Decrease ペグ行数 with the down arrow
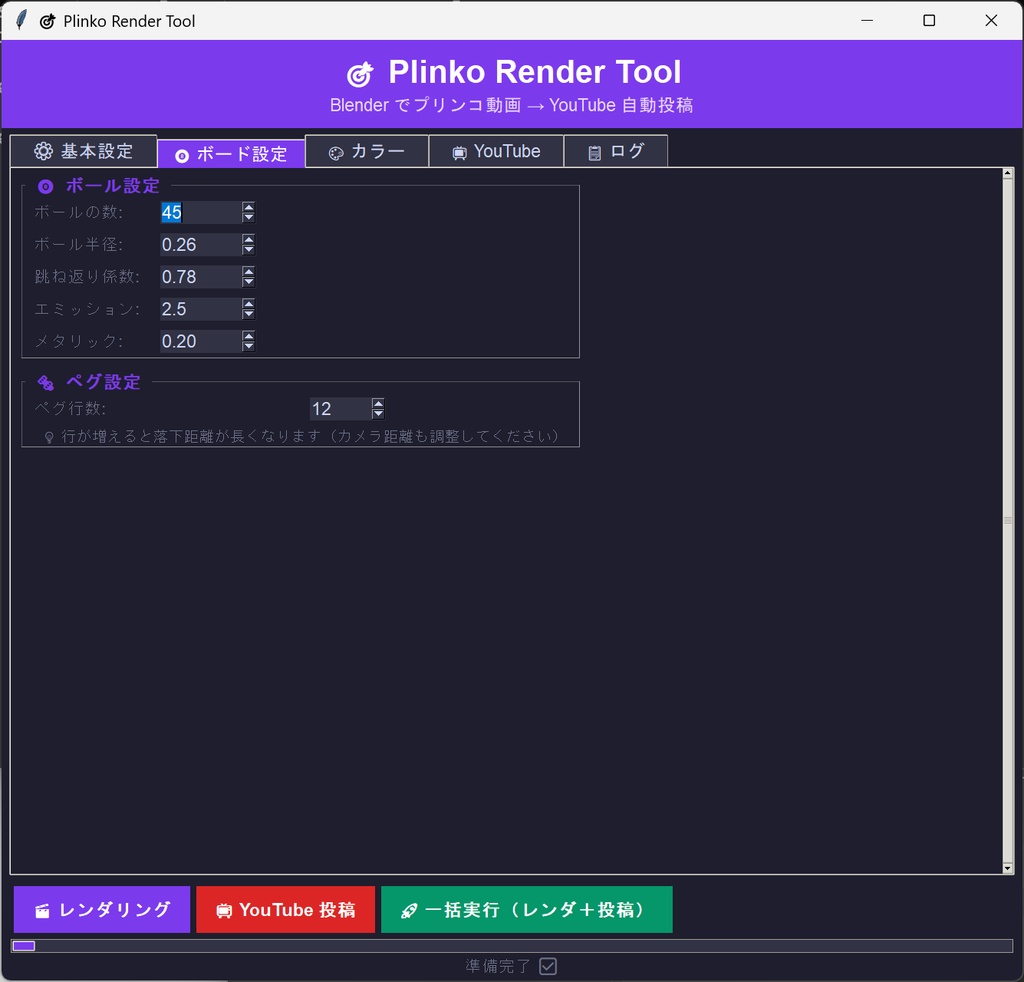Image resolution: width=1024 pixels, height=982 pixels. [378, 413]
